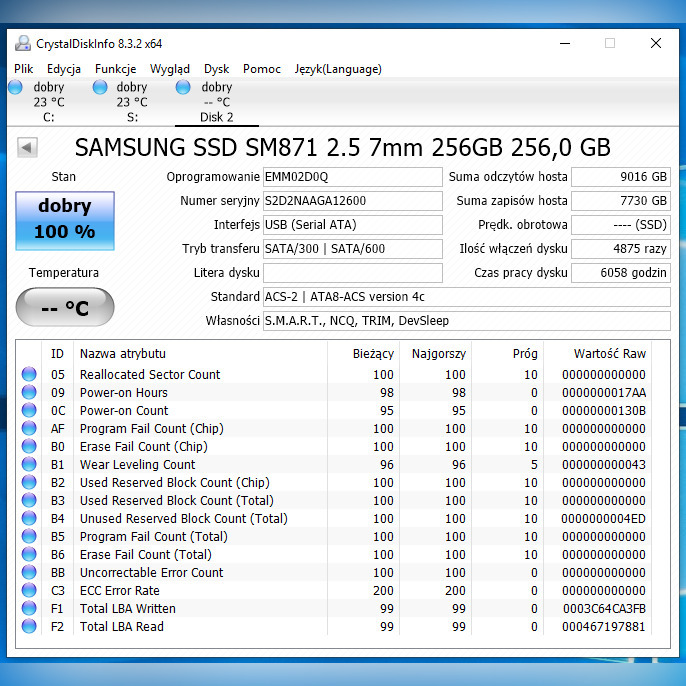Screen dimensions: 686x686
Task: Click the interface field USB (Serial ATA)
Action: (x=352, y=225)
